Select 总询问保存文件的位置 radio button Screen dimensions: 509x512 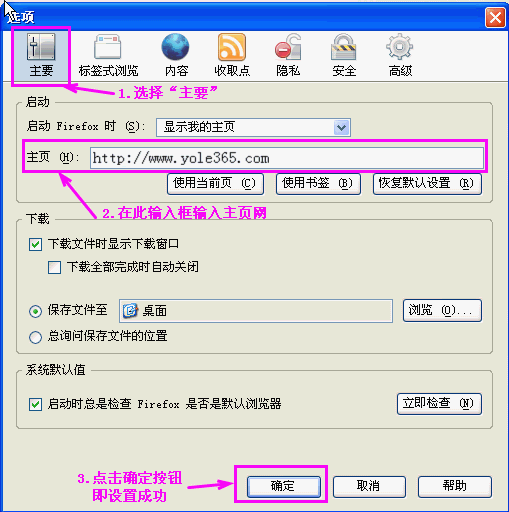(35, 337)
